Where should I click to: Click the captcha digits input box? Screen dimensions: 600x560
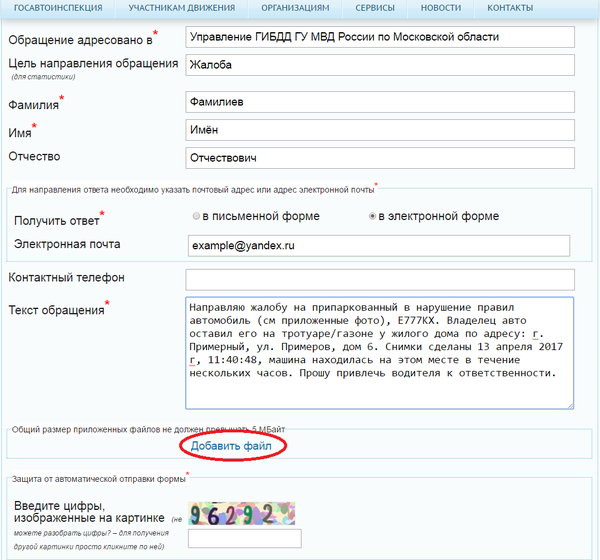pyautogui.click(x=245, y=538)
